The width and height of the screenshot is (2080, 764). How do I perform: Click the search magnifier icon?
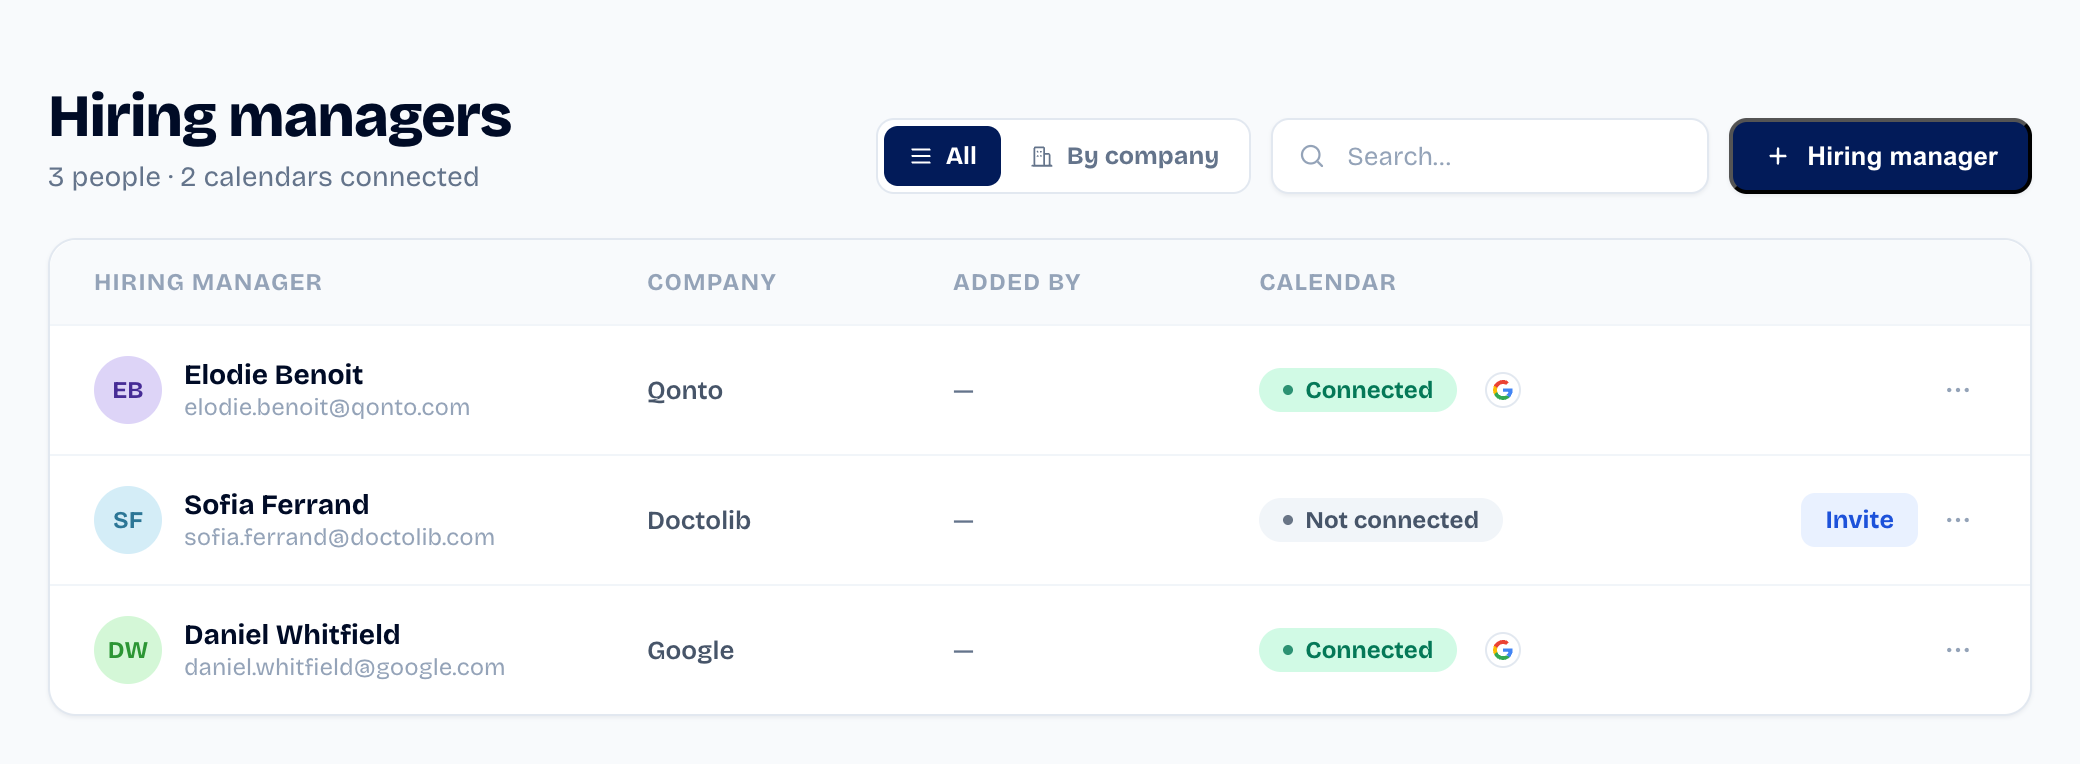click(x=1312, y=156)
